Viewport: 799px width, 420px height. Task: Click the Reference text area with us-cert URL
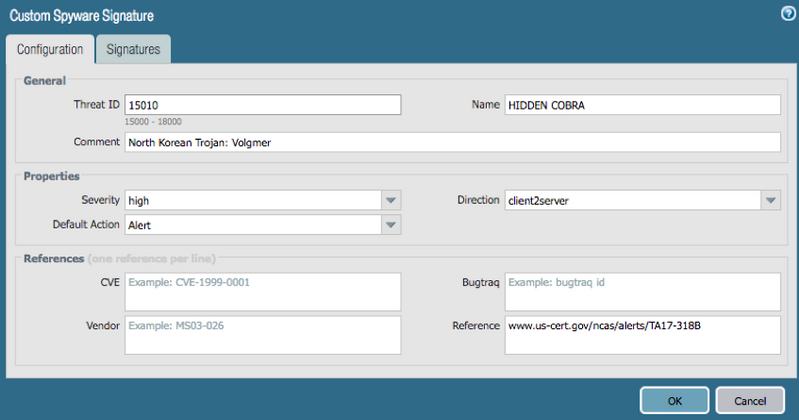point(643,335)
